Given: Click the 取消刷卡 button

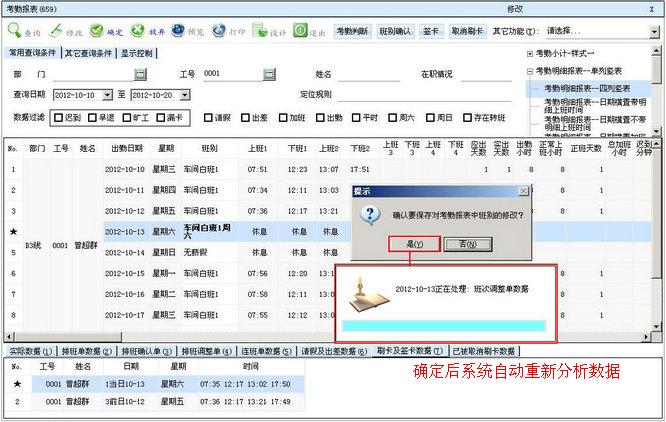Looking at the screenshot, I should coord(467,31).
